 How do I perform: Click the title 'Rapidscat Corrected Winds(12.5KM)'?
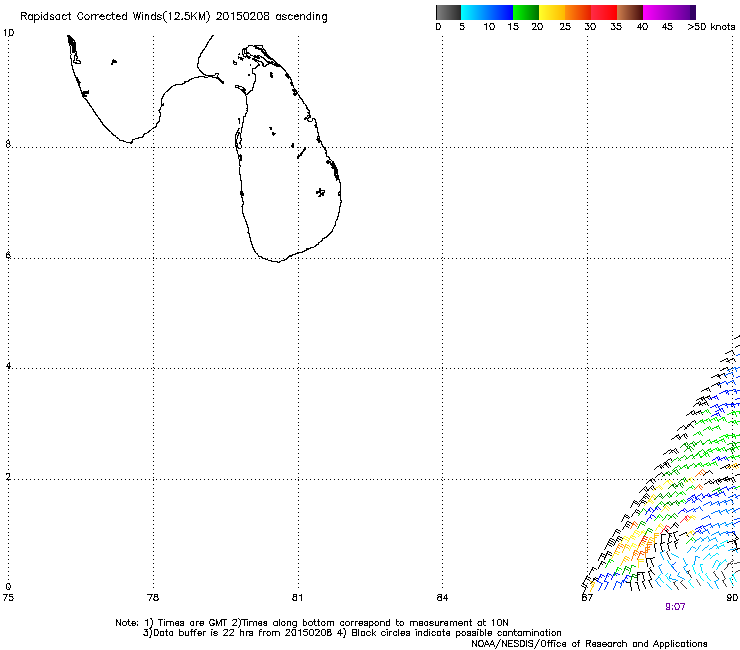point(115,17)
